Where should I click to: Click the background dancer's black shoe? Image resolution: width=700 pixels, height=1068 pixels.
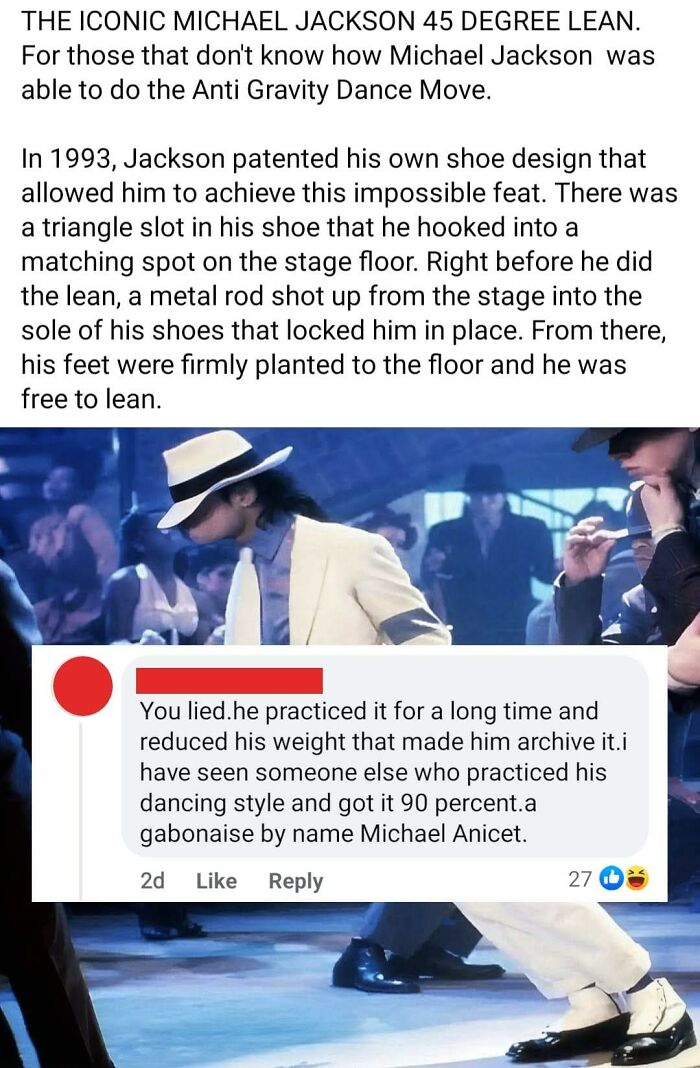click(373, 966)
